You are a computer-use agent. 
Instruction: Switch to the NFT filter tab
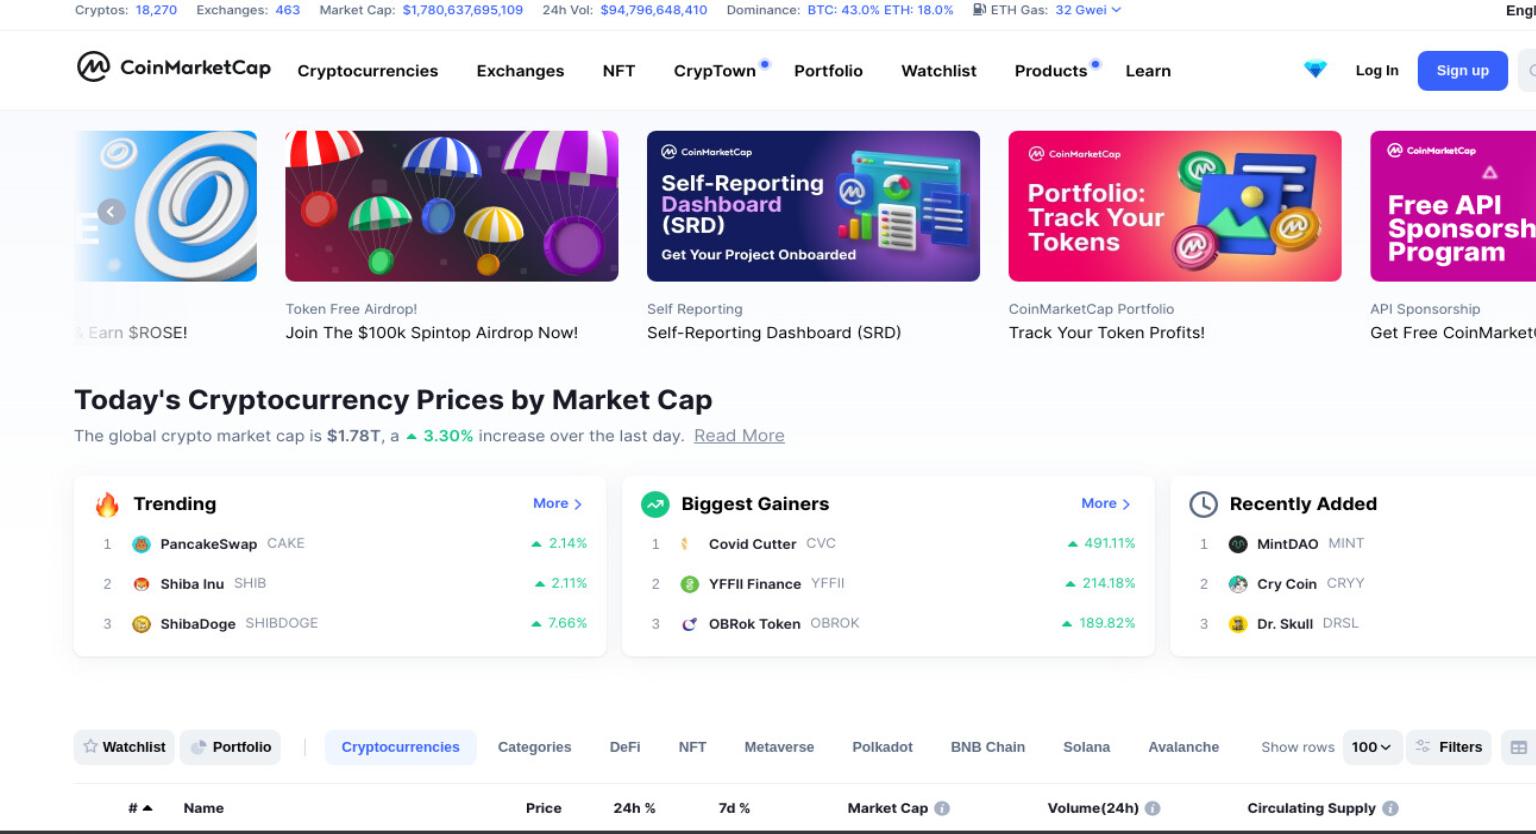tap(692, 747)
